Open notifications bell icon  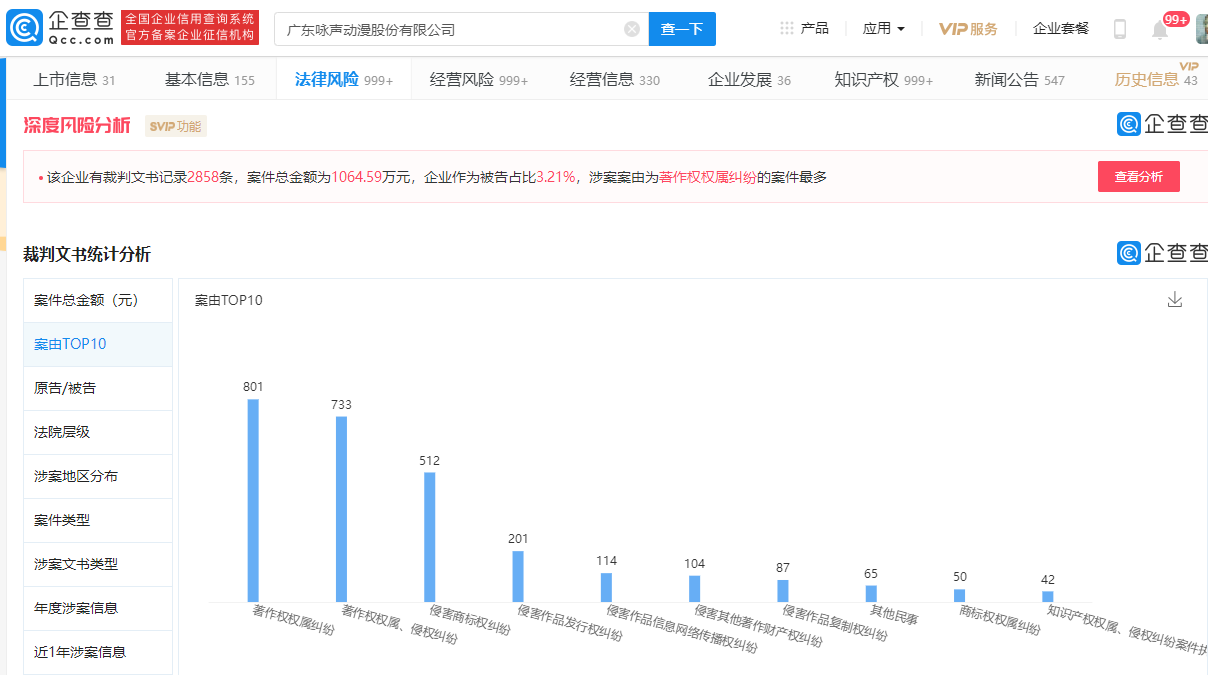[1160, 30]
